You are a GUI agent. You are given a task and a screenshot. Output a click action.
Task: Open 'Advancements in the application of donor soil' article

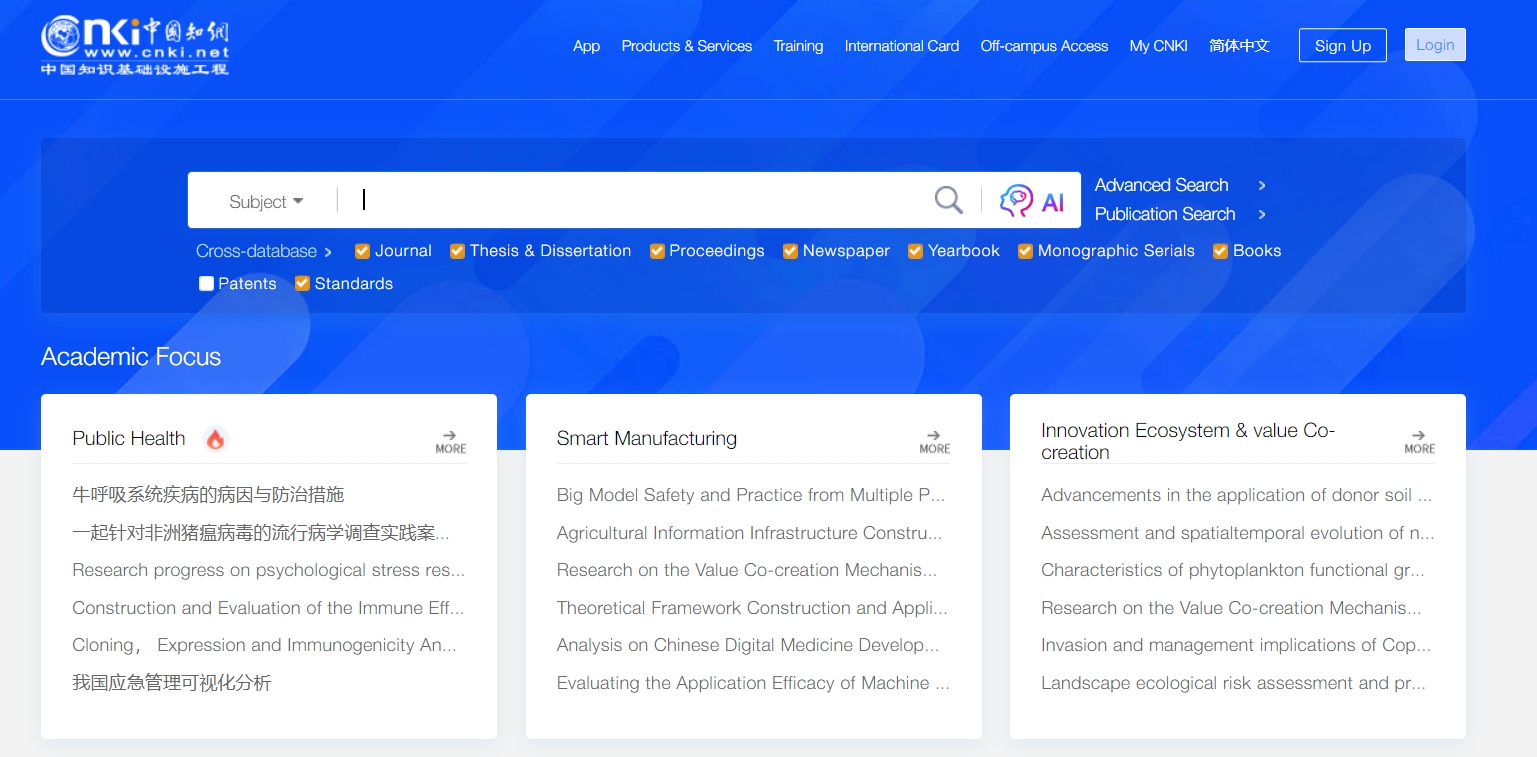(1236, 495)
